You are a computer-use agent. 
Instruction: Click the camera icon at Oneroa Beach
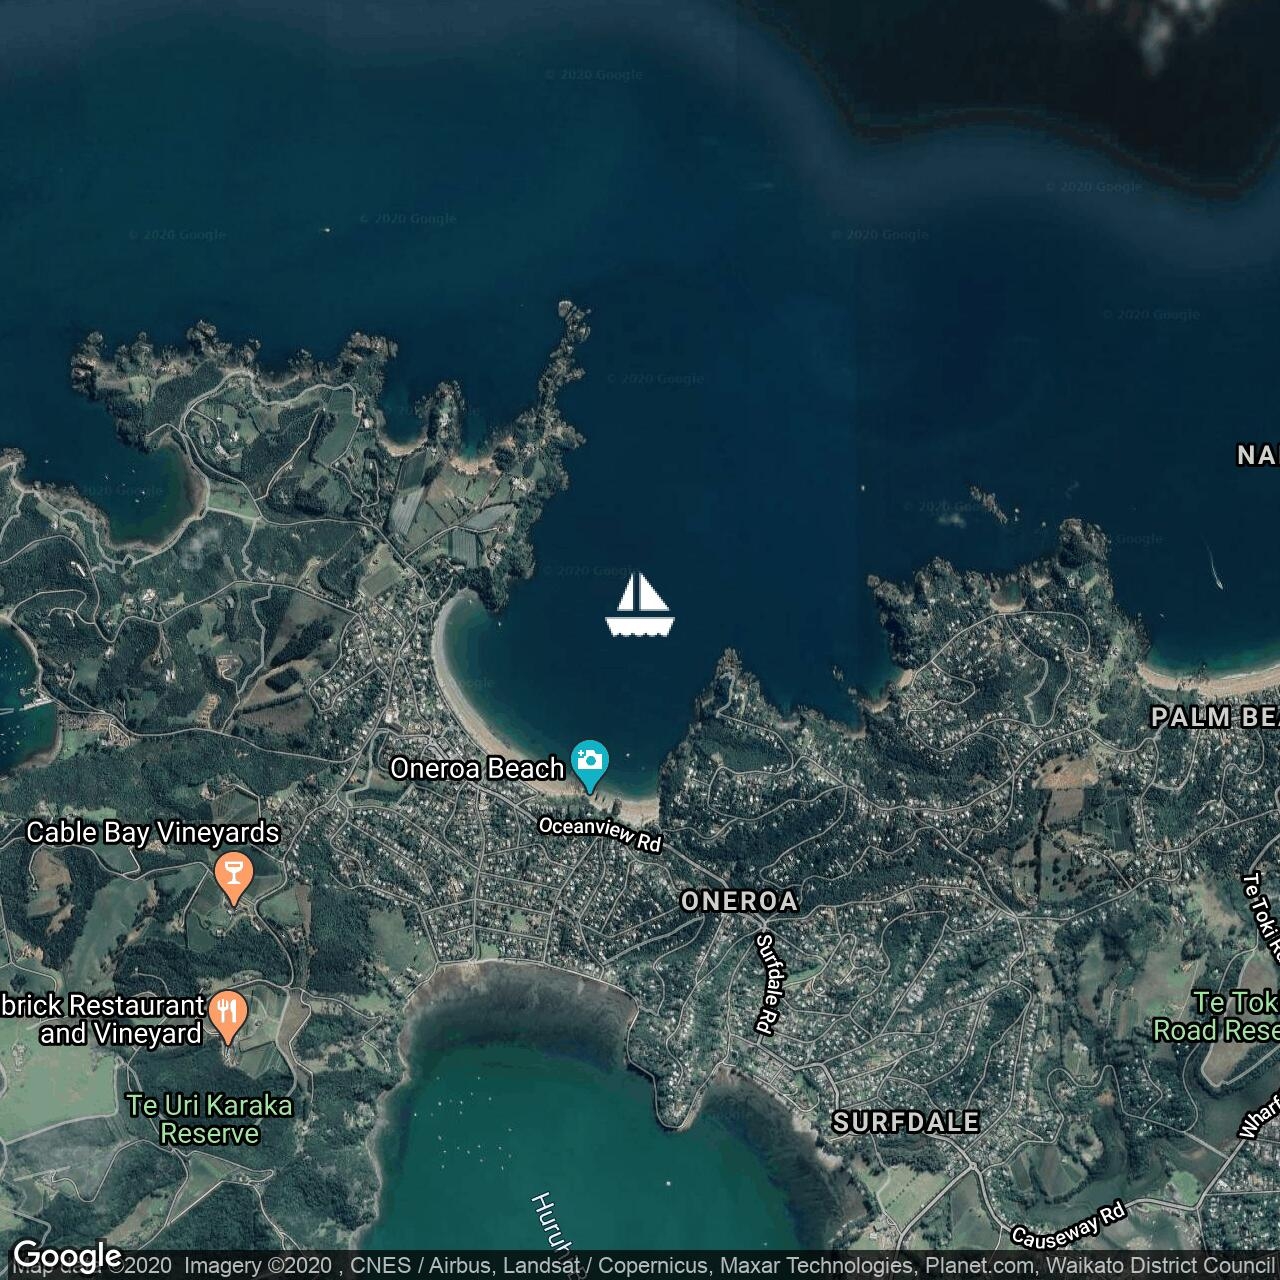point(590,763)
